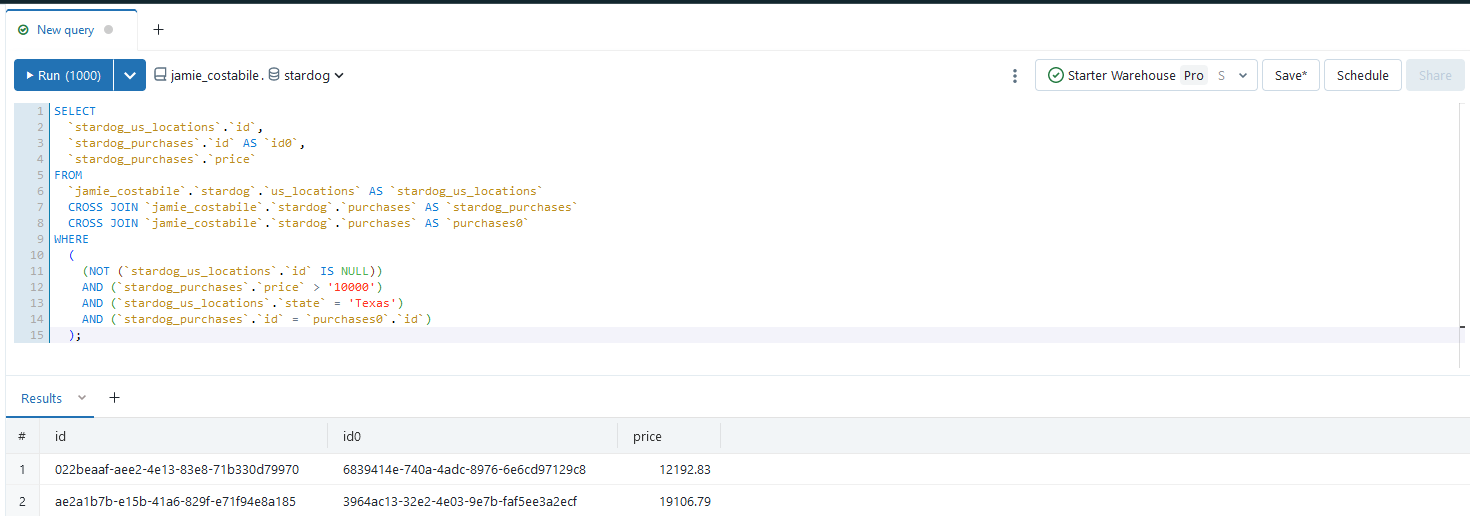
Task: Expand the stardog schema selector chevron
Action: 339,75
